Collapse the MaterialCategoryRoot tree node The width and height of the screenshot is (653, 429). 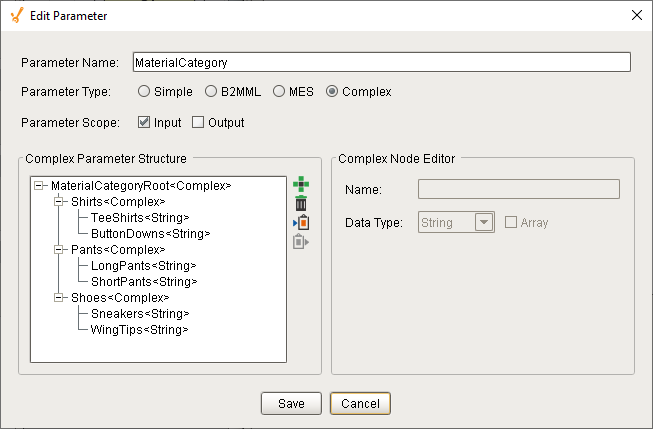pos(39,185)
